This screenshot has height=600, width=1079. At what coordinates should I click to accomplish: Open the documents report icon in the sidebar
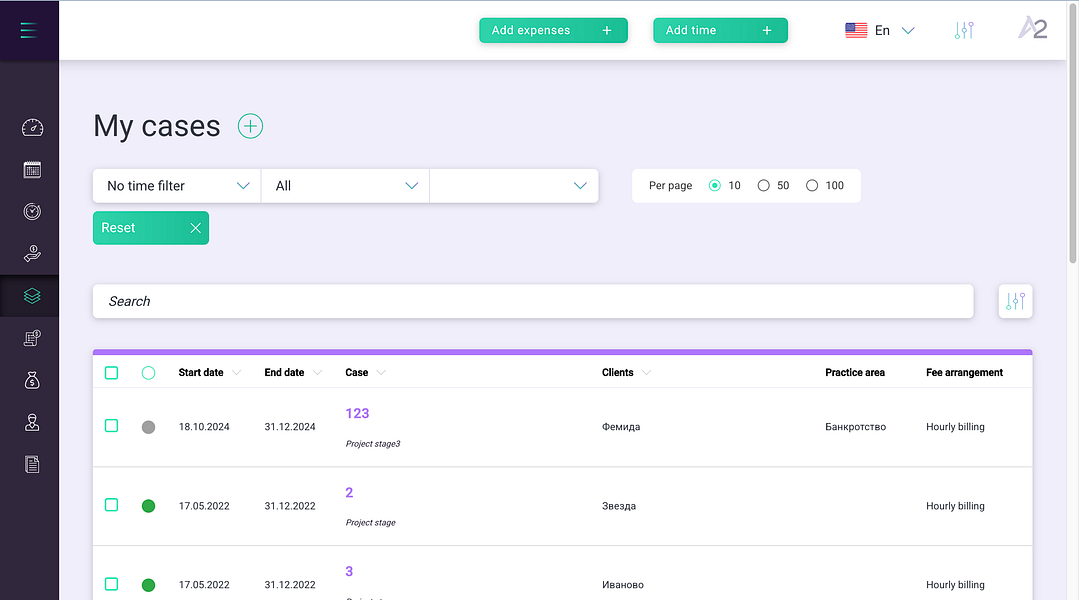32,464
